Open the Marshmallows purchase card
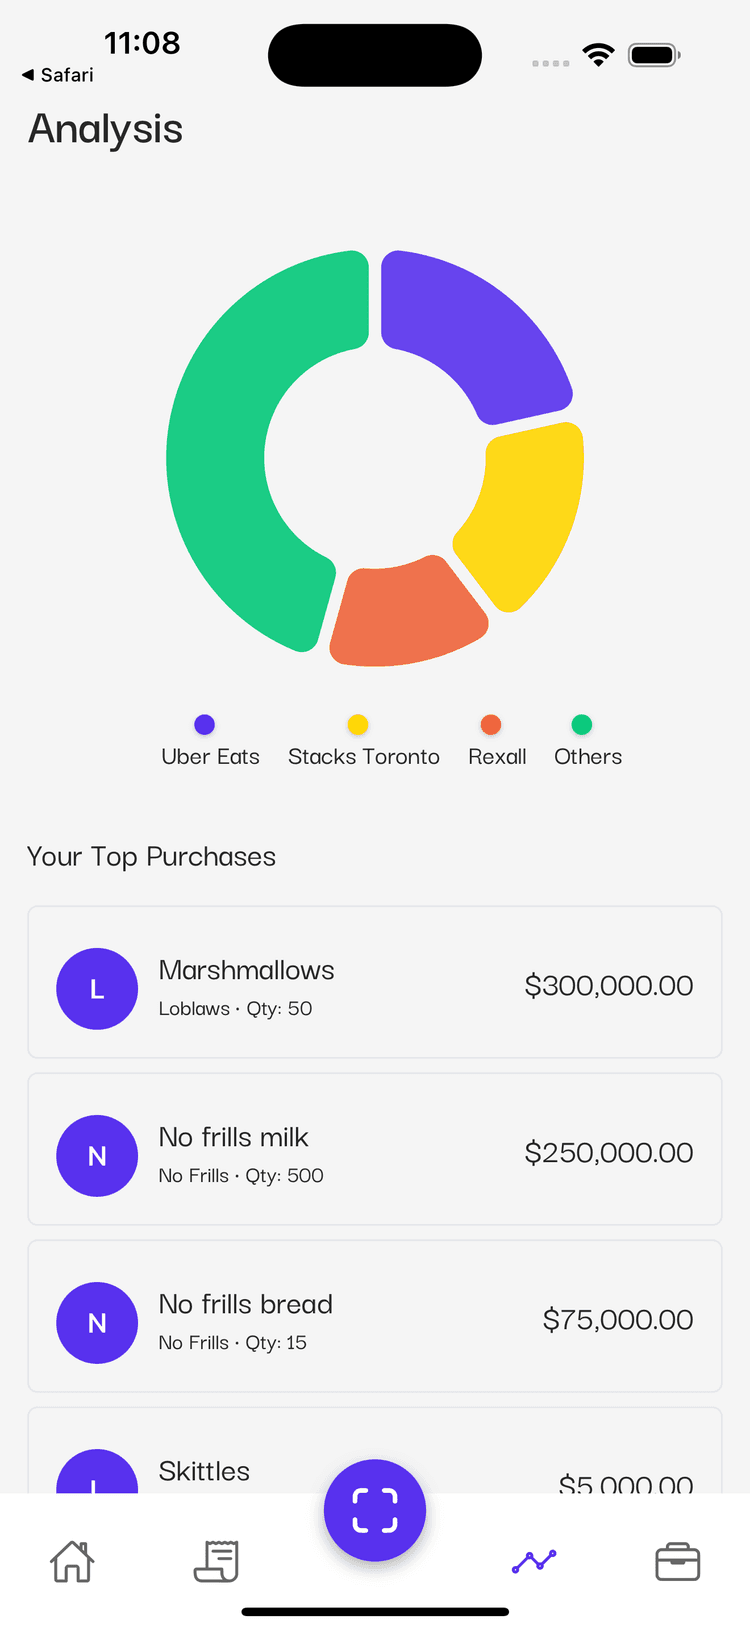Image resolution: width=750 pixels, height=1630 pixels. click(x=375, y=982)
